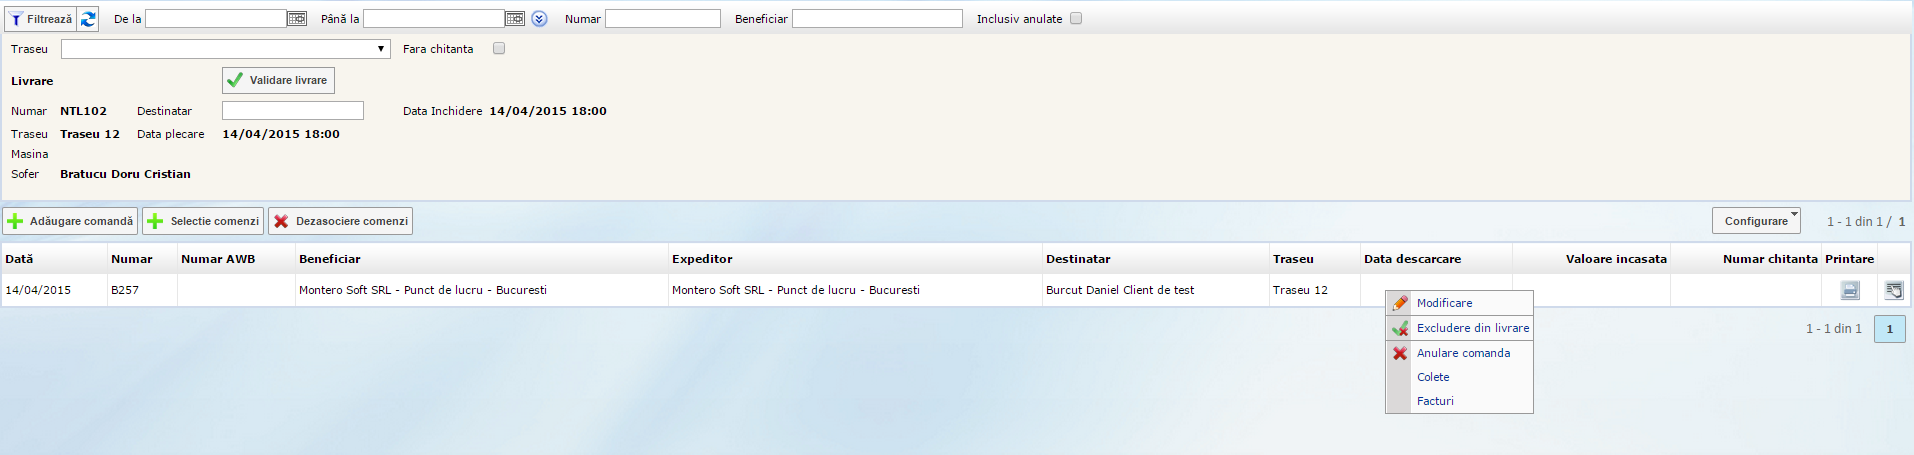1914x455 pixels.
Task: Click the row actions icon for order B257
Action: [1893, 290]
